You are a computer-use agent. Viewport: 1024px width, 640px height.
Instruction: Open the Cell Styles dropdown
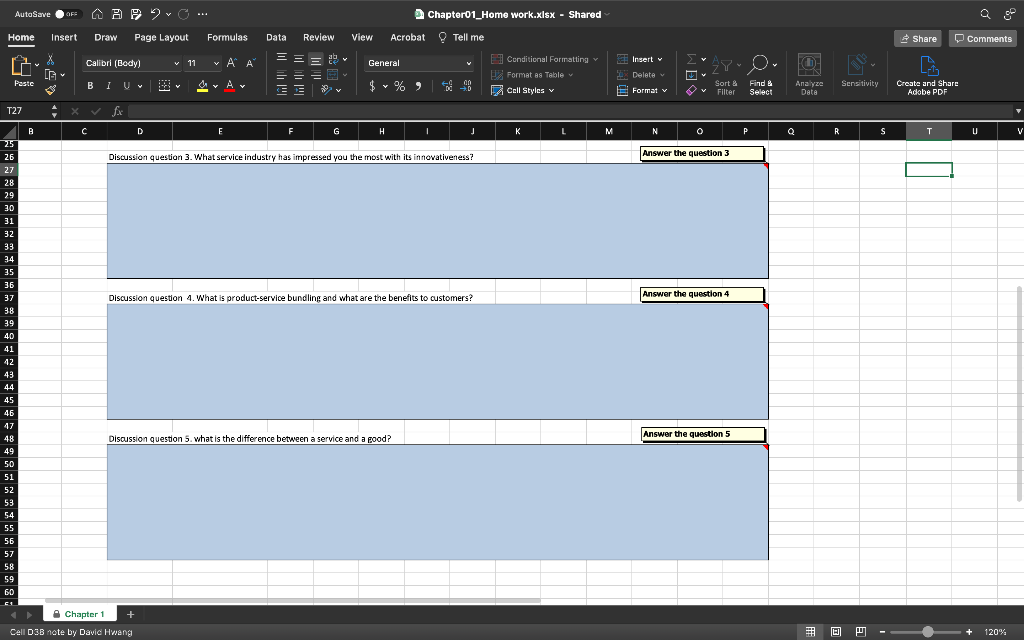click(522, 90)
